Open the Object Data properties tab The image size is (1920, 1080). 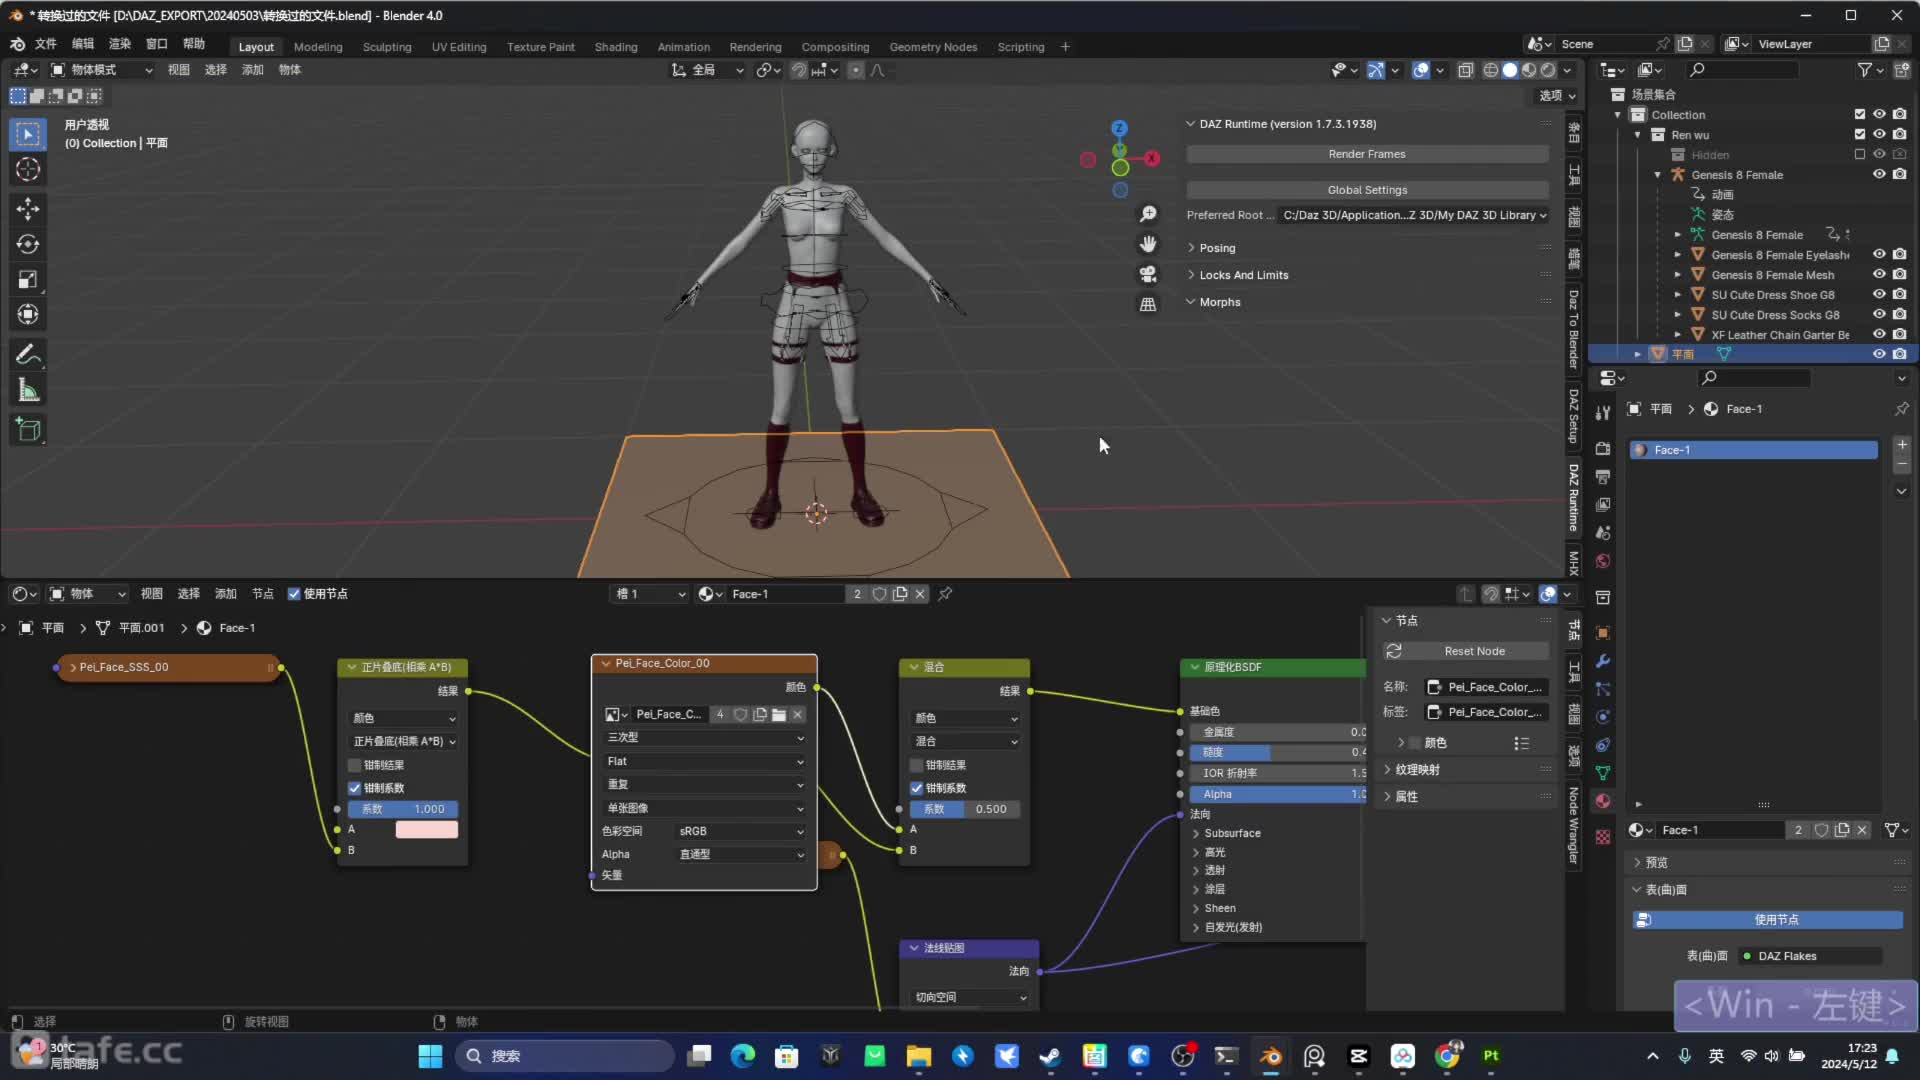click(1603, 773)
